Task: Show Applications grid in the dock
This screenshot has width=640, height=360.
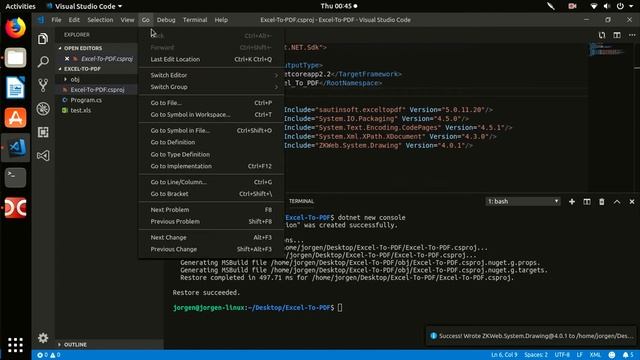Action: click(x=16, y=345)
